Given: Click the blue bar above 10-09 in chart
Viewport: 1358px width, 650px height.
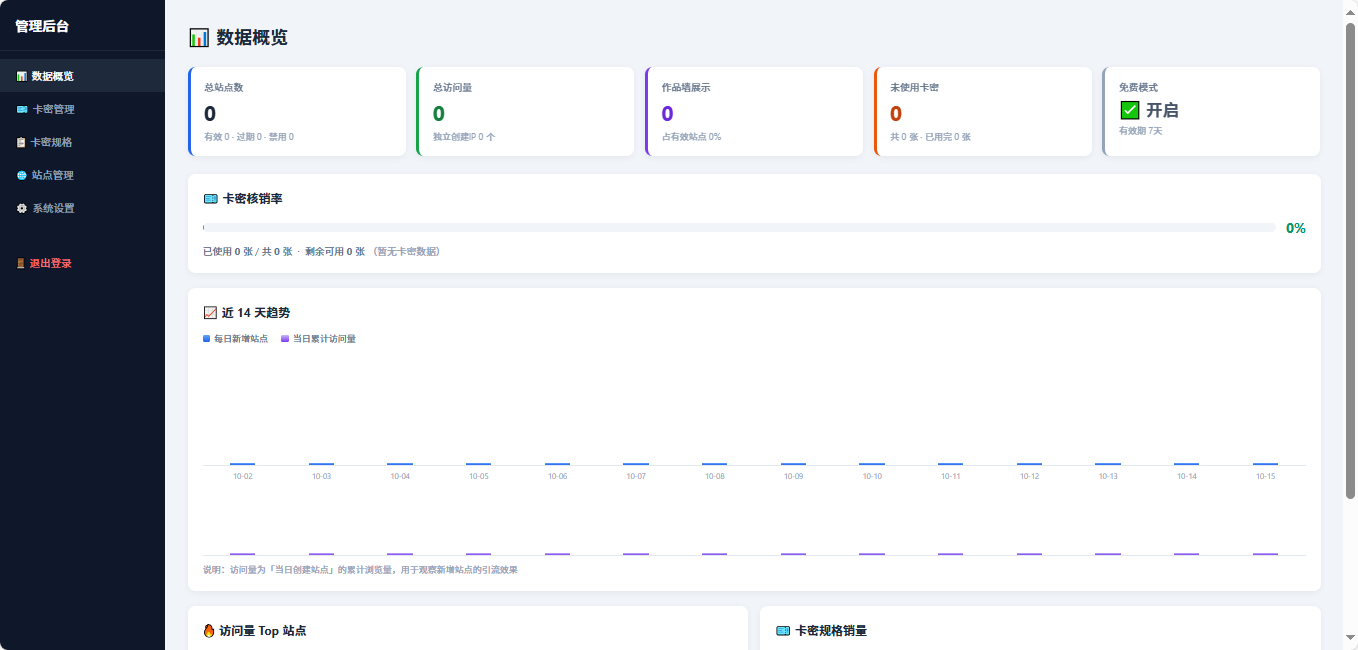Looking at the screenshot, I should click(x=793, y=464).
